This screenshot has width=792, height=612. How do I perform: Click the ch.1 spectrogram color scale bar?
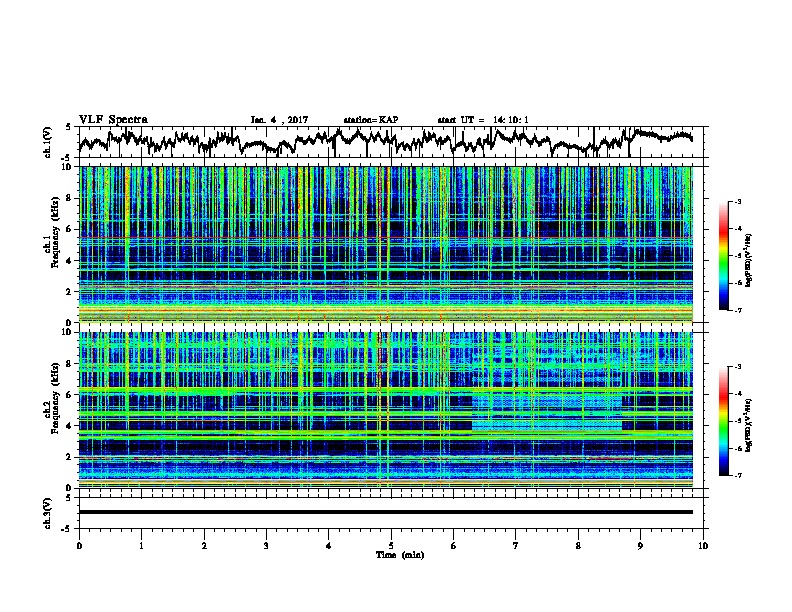[723, 256]
